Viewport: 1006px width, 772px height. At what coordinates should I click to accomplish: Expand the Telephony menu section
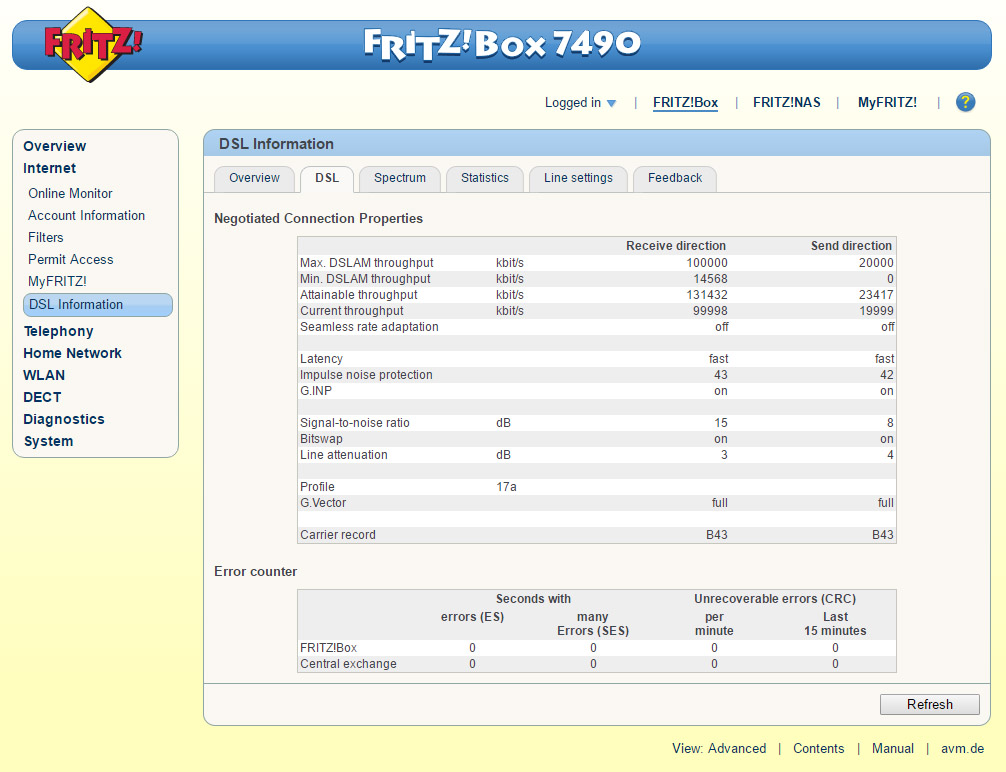[58, 331]
